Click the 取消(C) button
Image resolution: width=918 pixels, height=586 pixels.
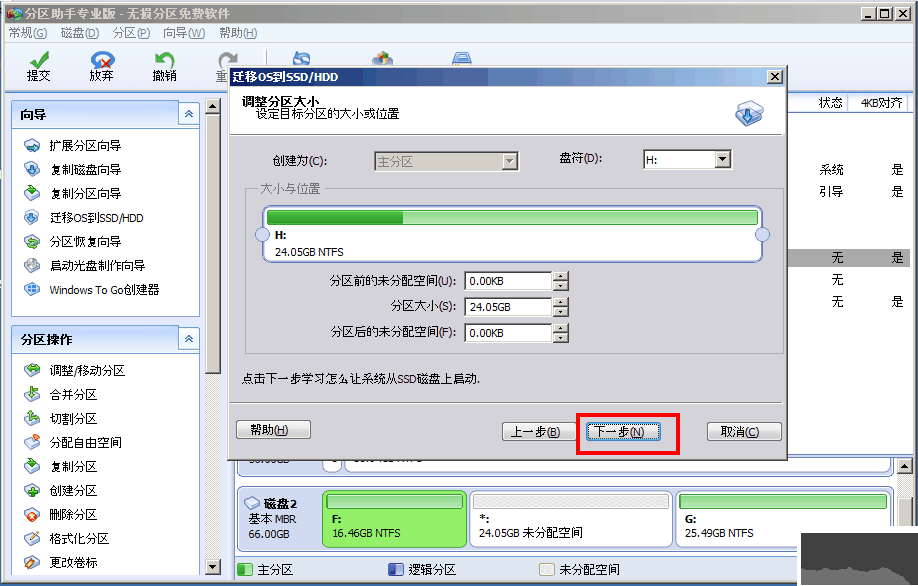(744, 432)
